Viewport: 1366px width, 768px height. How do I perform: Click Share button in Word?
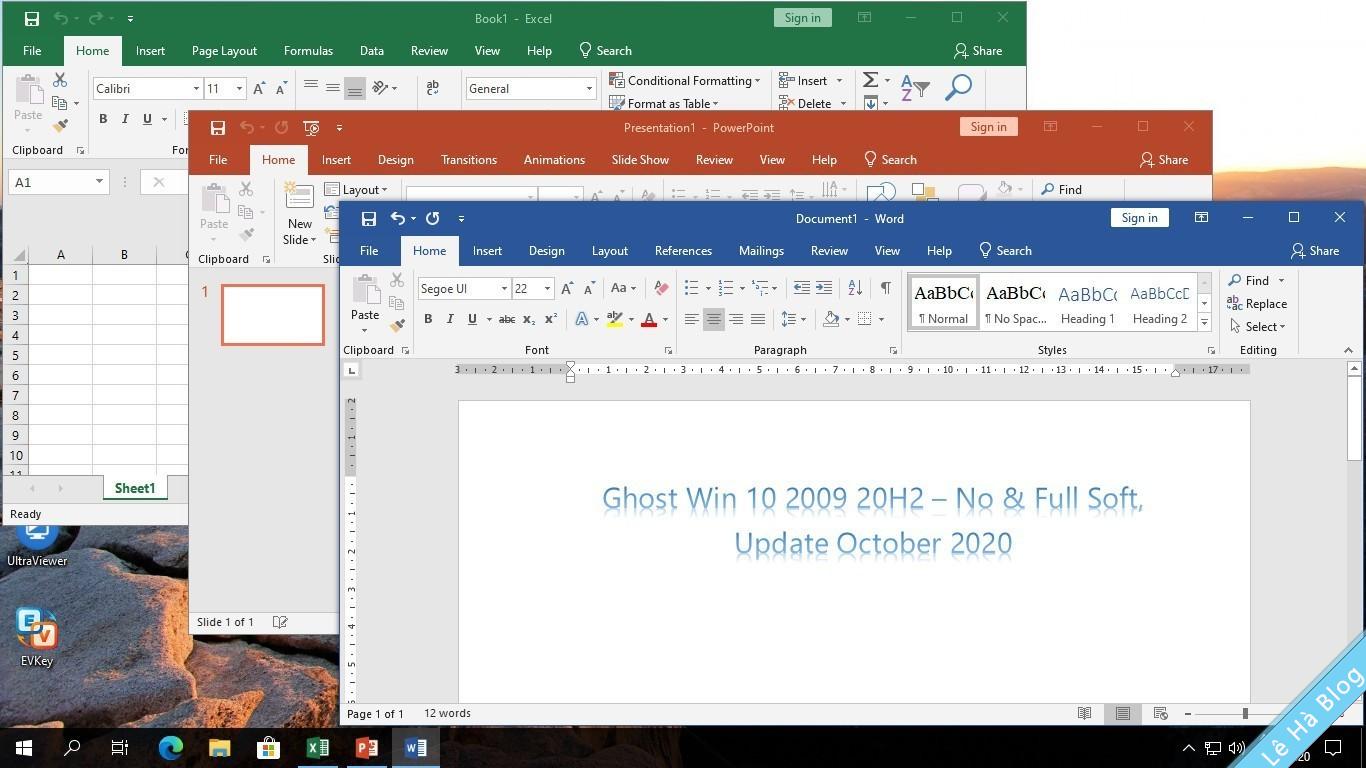[1314, 251]
